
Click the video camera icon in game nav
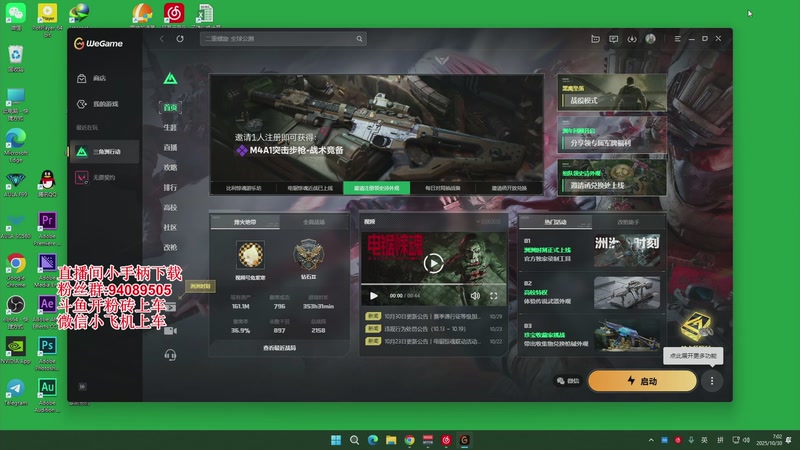pos(170,331)
